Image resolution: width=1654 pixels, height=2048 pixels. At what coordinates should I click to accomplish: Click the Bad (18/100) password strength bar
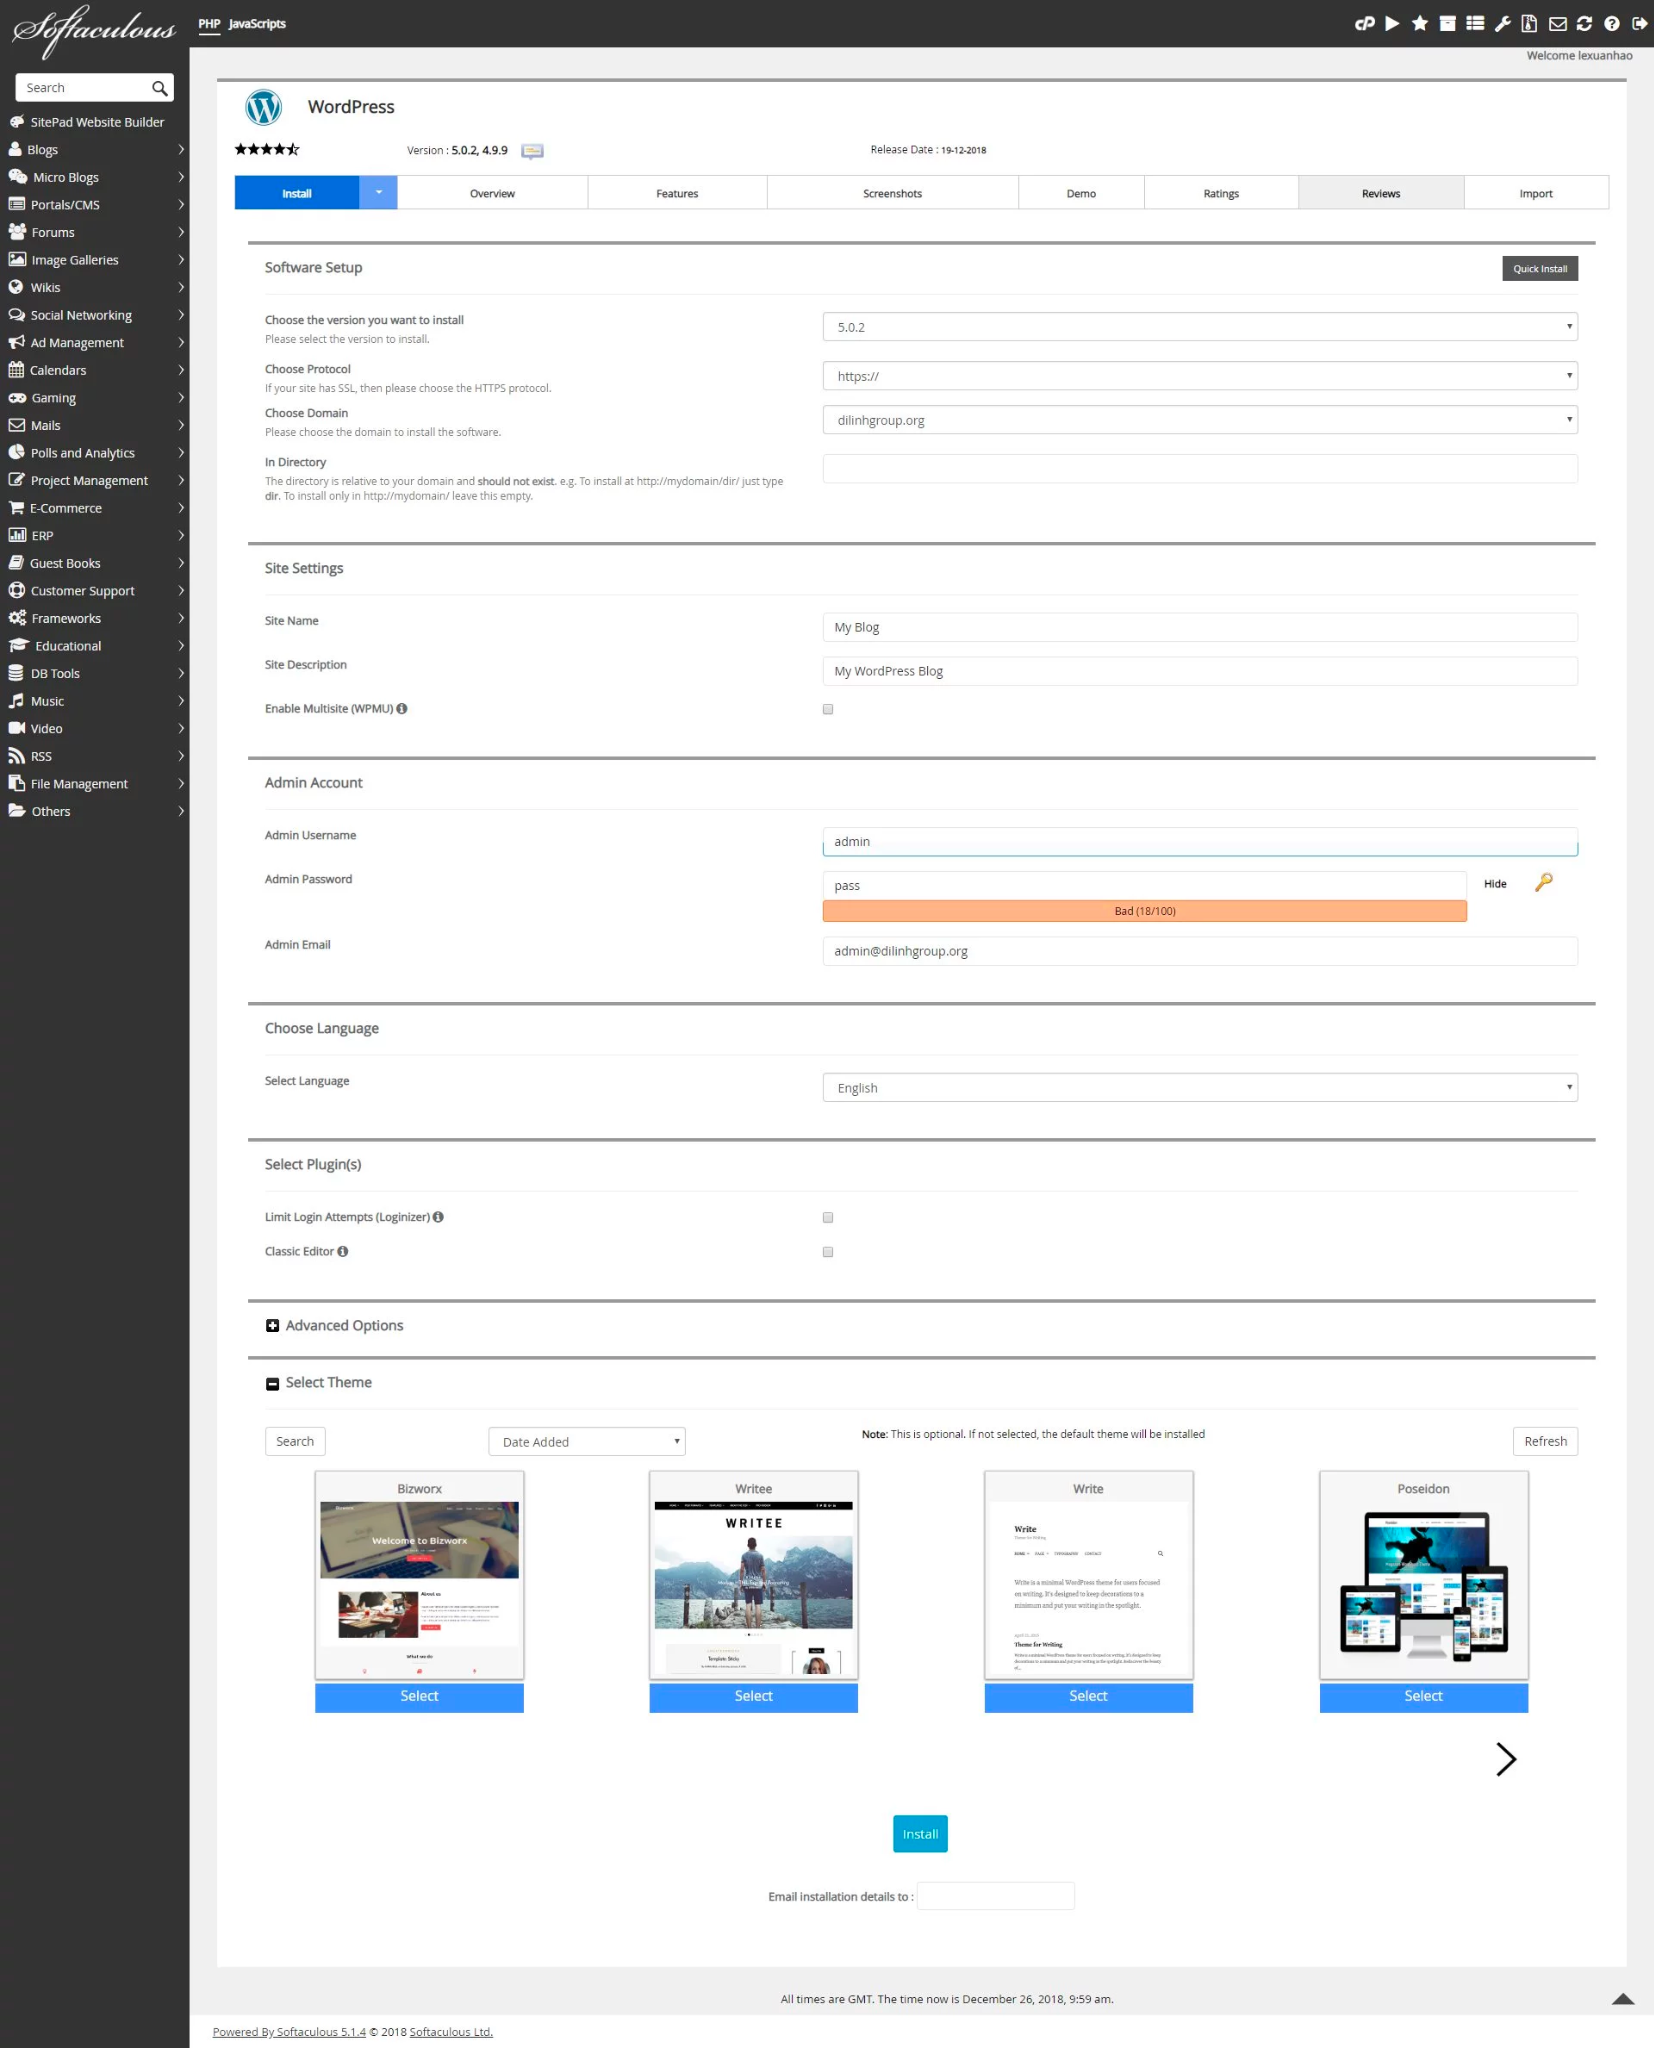[x=1144, y=911]
